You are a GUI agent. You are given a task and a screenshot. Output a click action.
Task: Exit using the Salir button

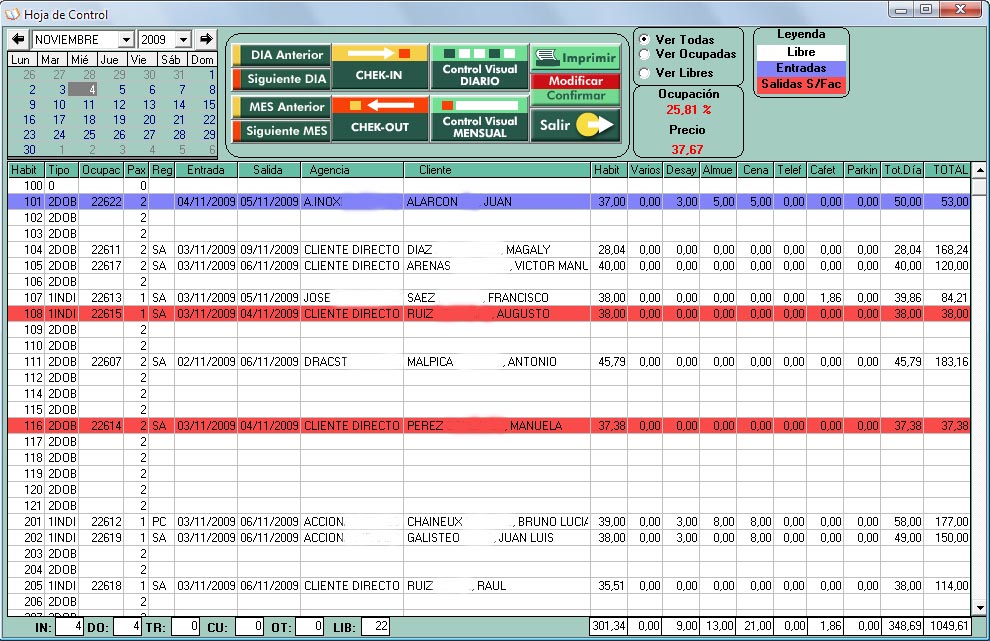click(575, 125)
